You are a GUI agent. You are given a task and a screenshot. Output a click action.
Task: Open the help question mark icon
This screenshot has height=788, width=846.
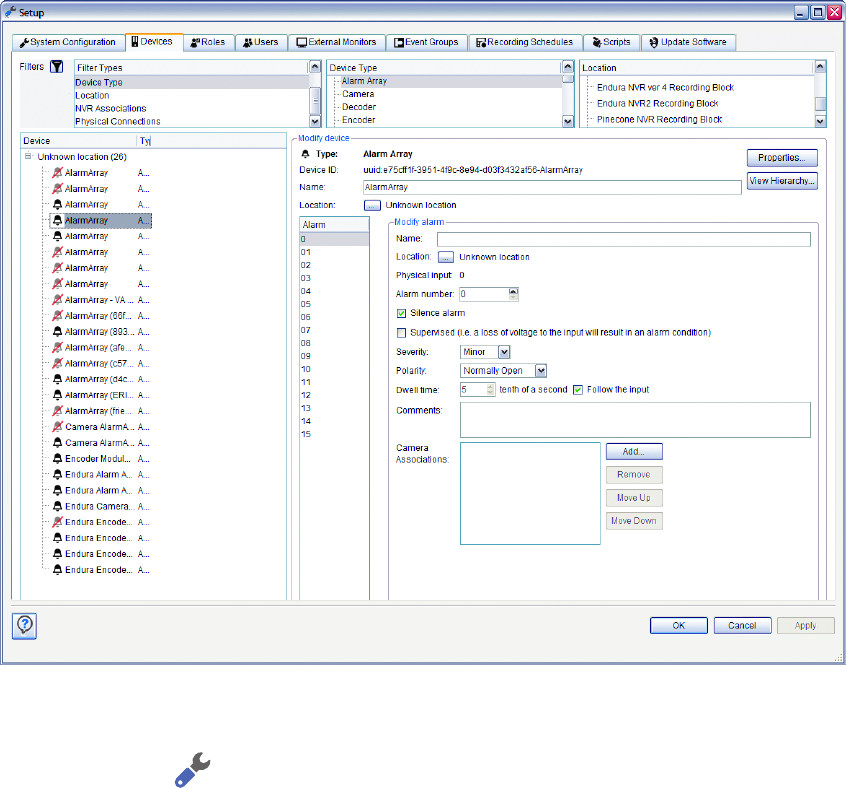click(x=26, y=625)
